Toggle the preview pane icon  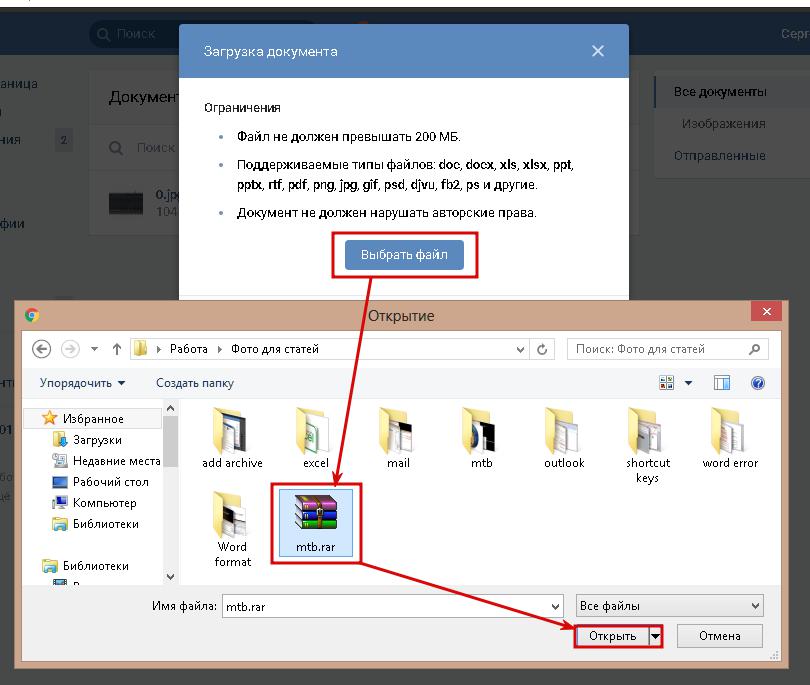pos(722,383)
